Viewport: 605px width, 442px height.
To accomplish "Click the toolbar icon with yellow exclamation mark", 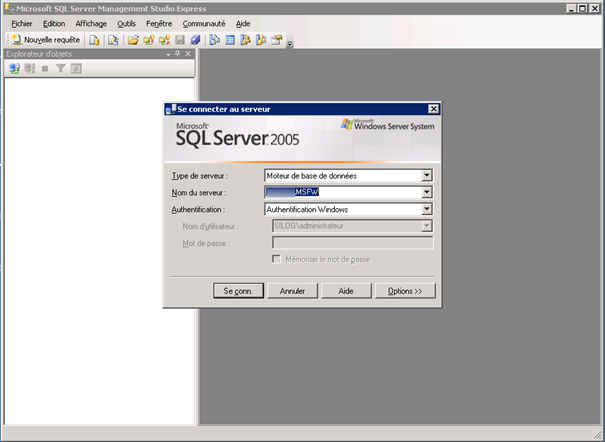I will 149,40.
